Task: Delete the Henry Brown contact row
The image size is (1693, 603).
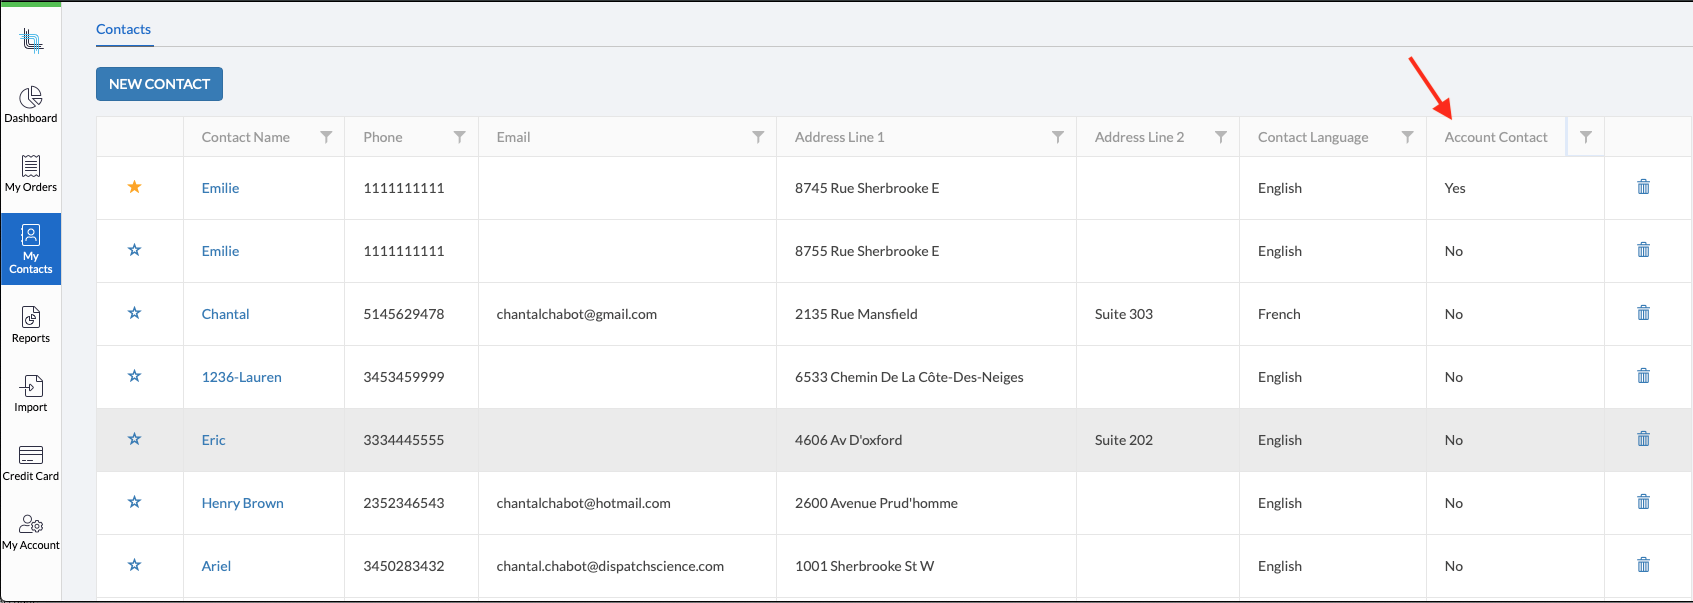Action: click(1643, 502)
